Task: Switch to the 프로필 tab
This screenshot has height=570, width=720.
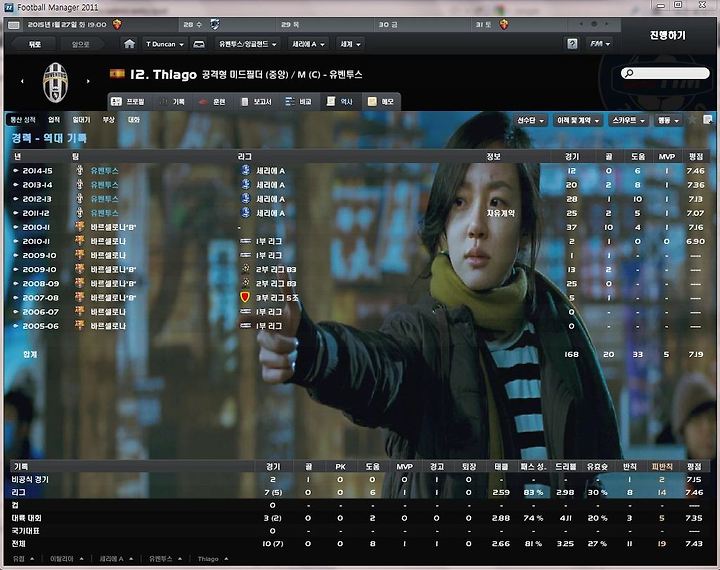Action: [x=128, y=102]
